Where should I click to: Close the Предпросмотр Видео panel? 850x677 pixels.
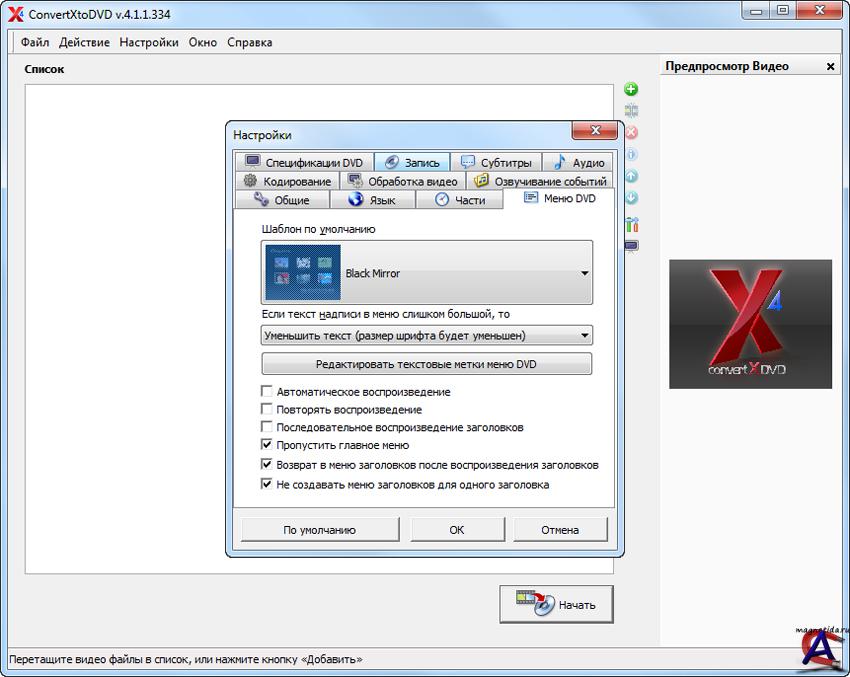[x=830, y=67]
